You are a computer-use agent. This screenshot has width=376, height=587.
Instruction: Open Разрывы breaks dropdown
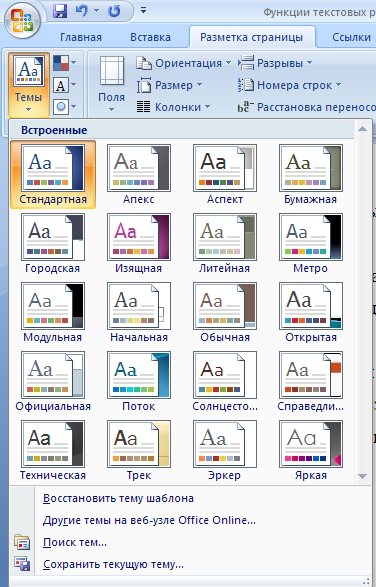275,63
